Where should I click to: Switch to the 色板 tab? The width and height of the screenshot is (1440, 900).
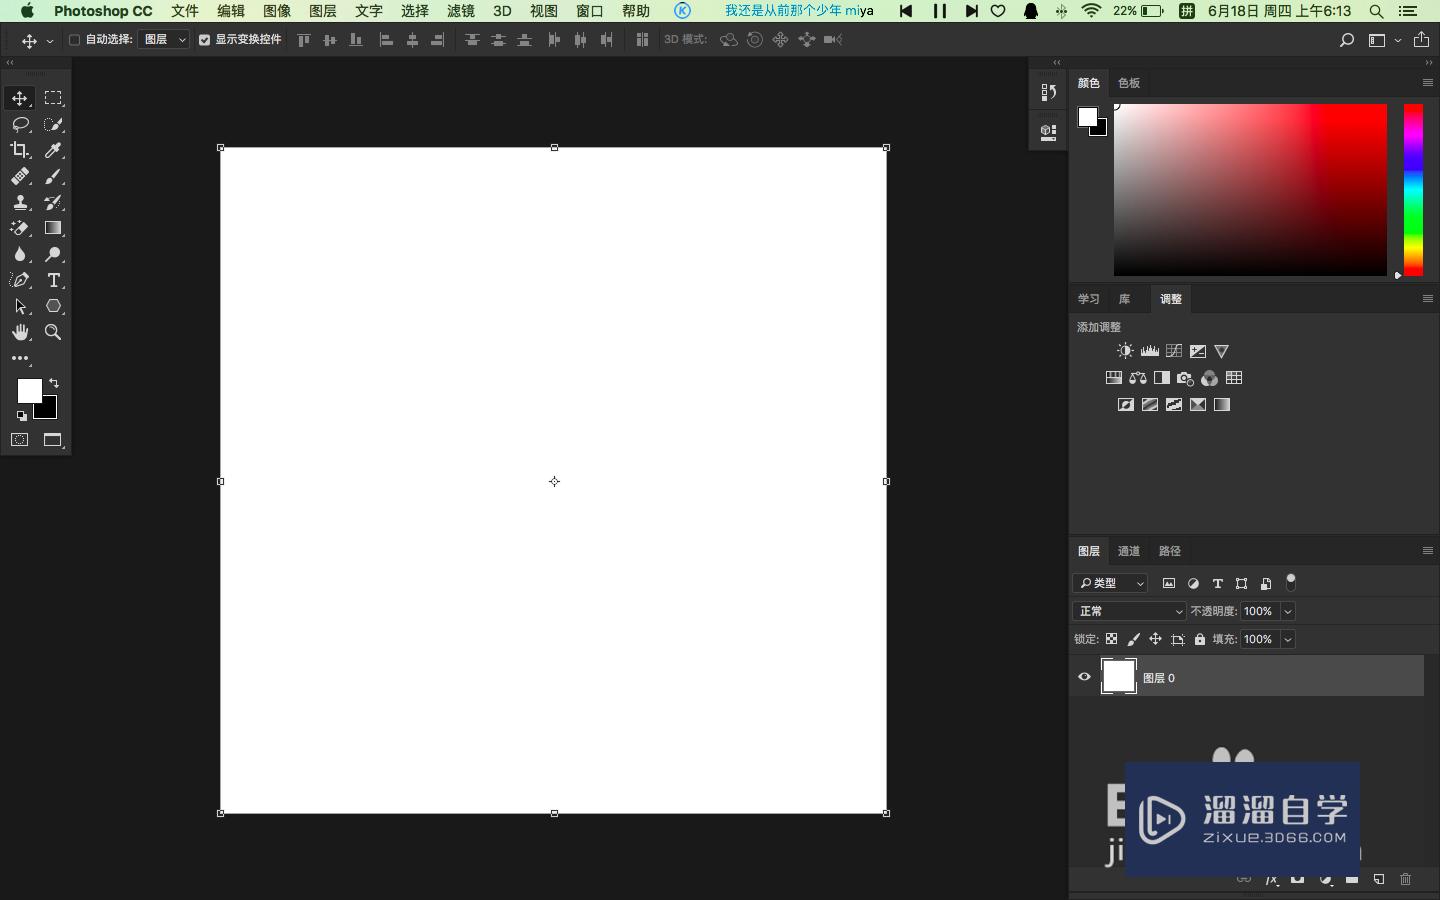coord(1129,83)
